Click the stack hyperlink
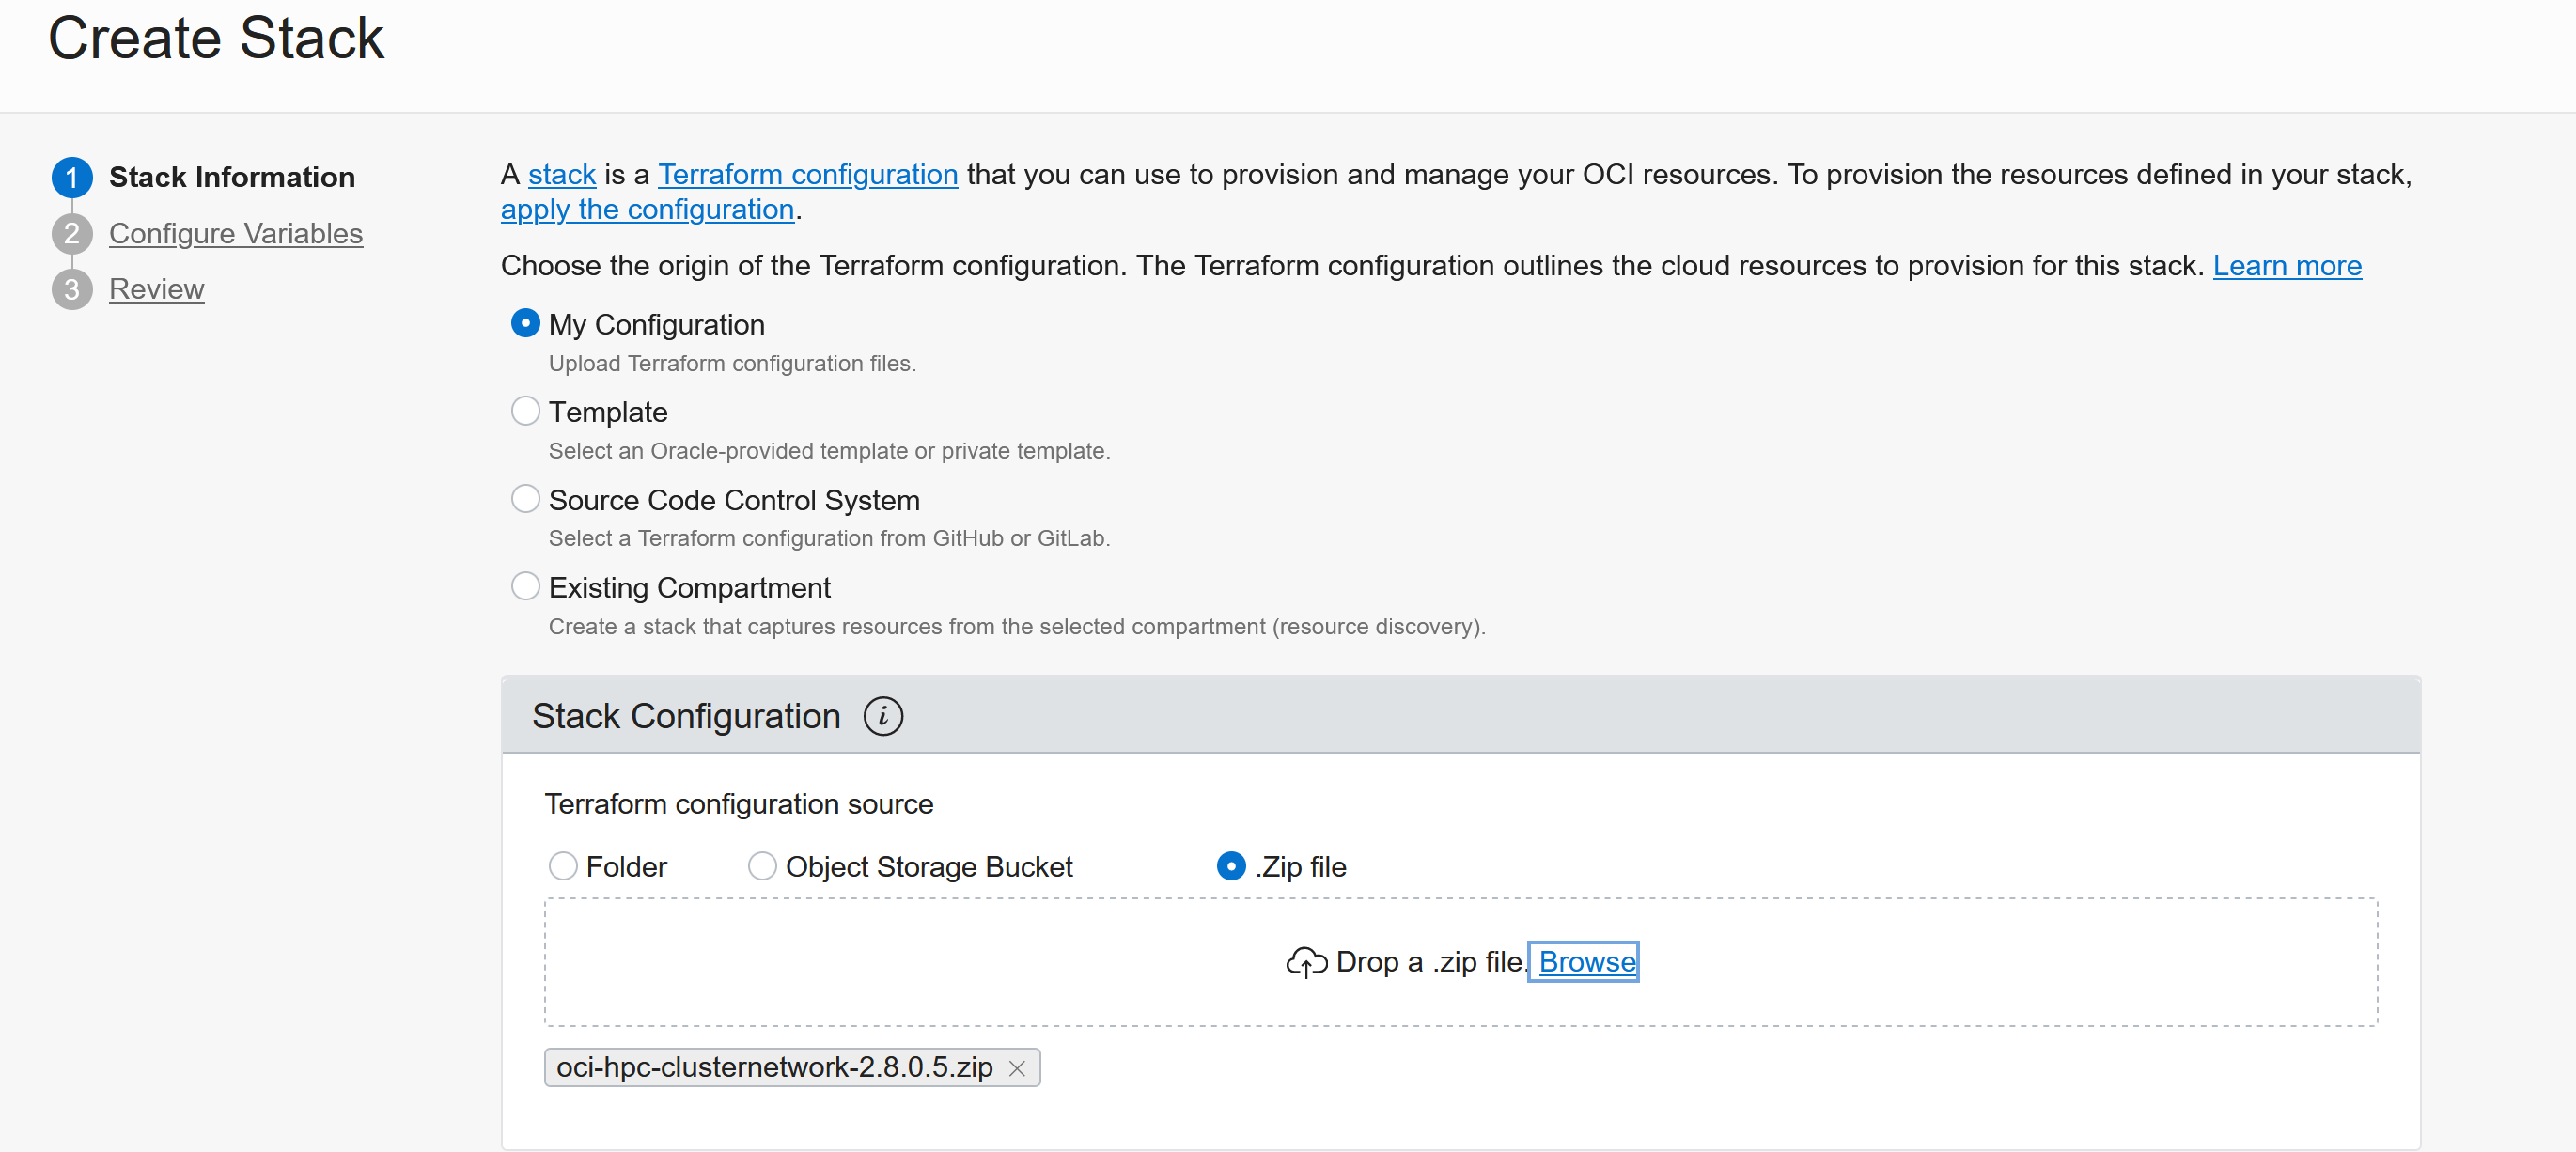Screen dimensions: 2576x1152 pyautogui.click(x=561, y=173)
